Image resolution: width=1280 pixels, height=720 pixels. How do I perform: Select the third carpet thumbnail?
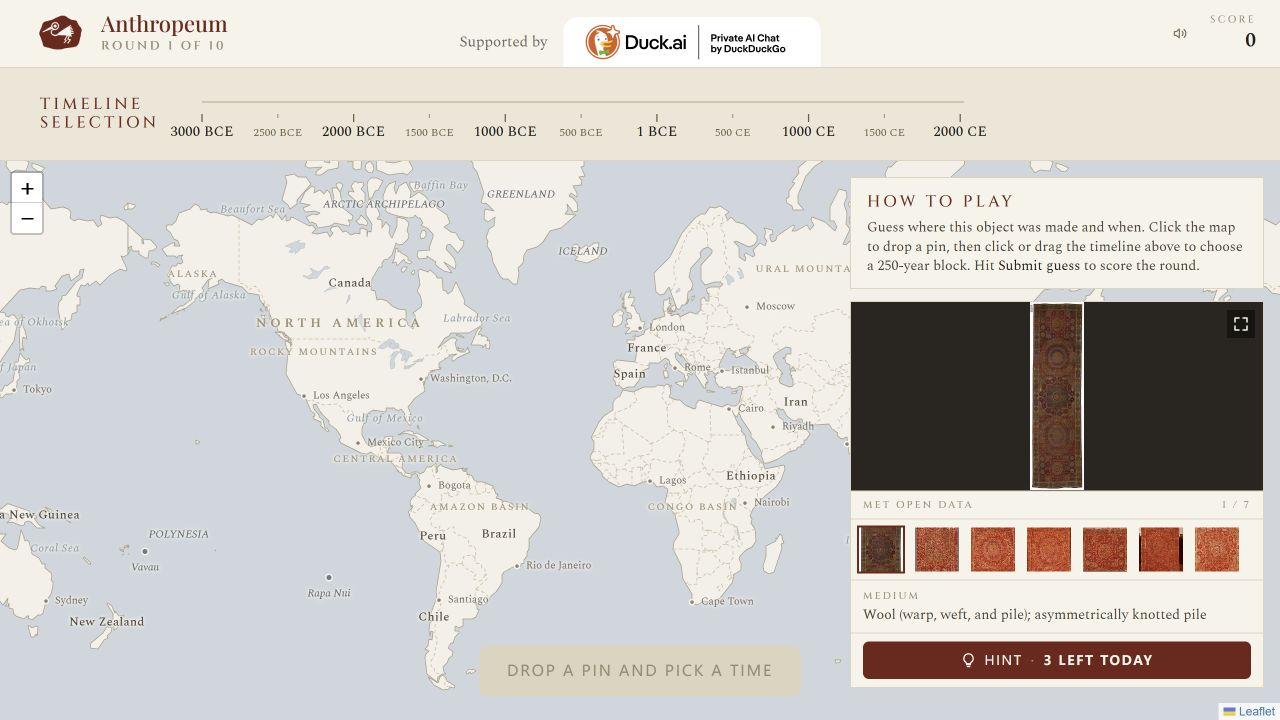993,550
